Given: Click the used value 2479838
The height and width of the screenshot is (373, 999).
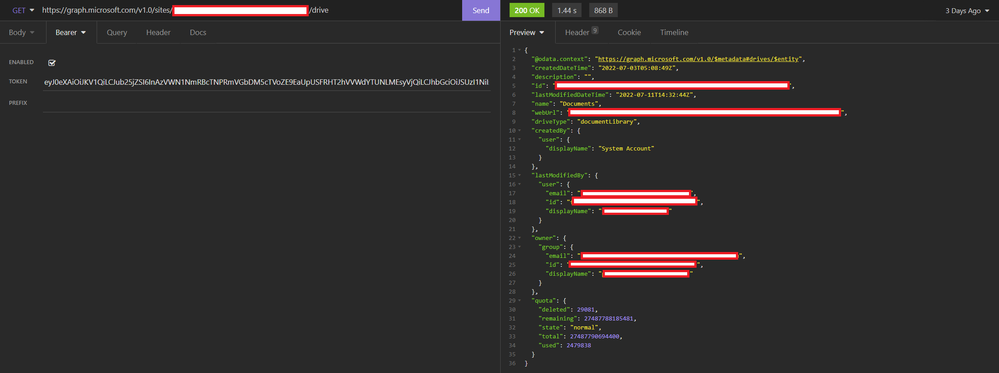Looking at the screenshot, I should (x=579, y=345).
